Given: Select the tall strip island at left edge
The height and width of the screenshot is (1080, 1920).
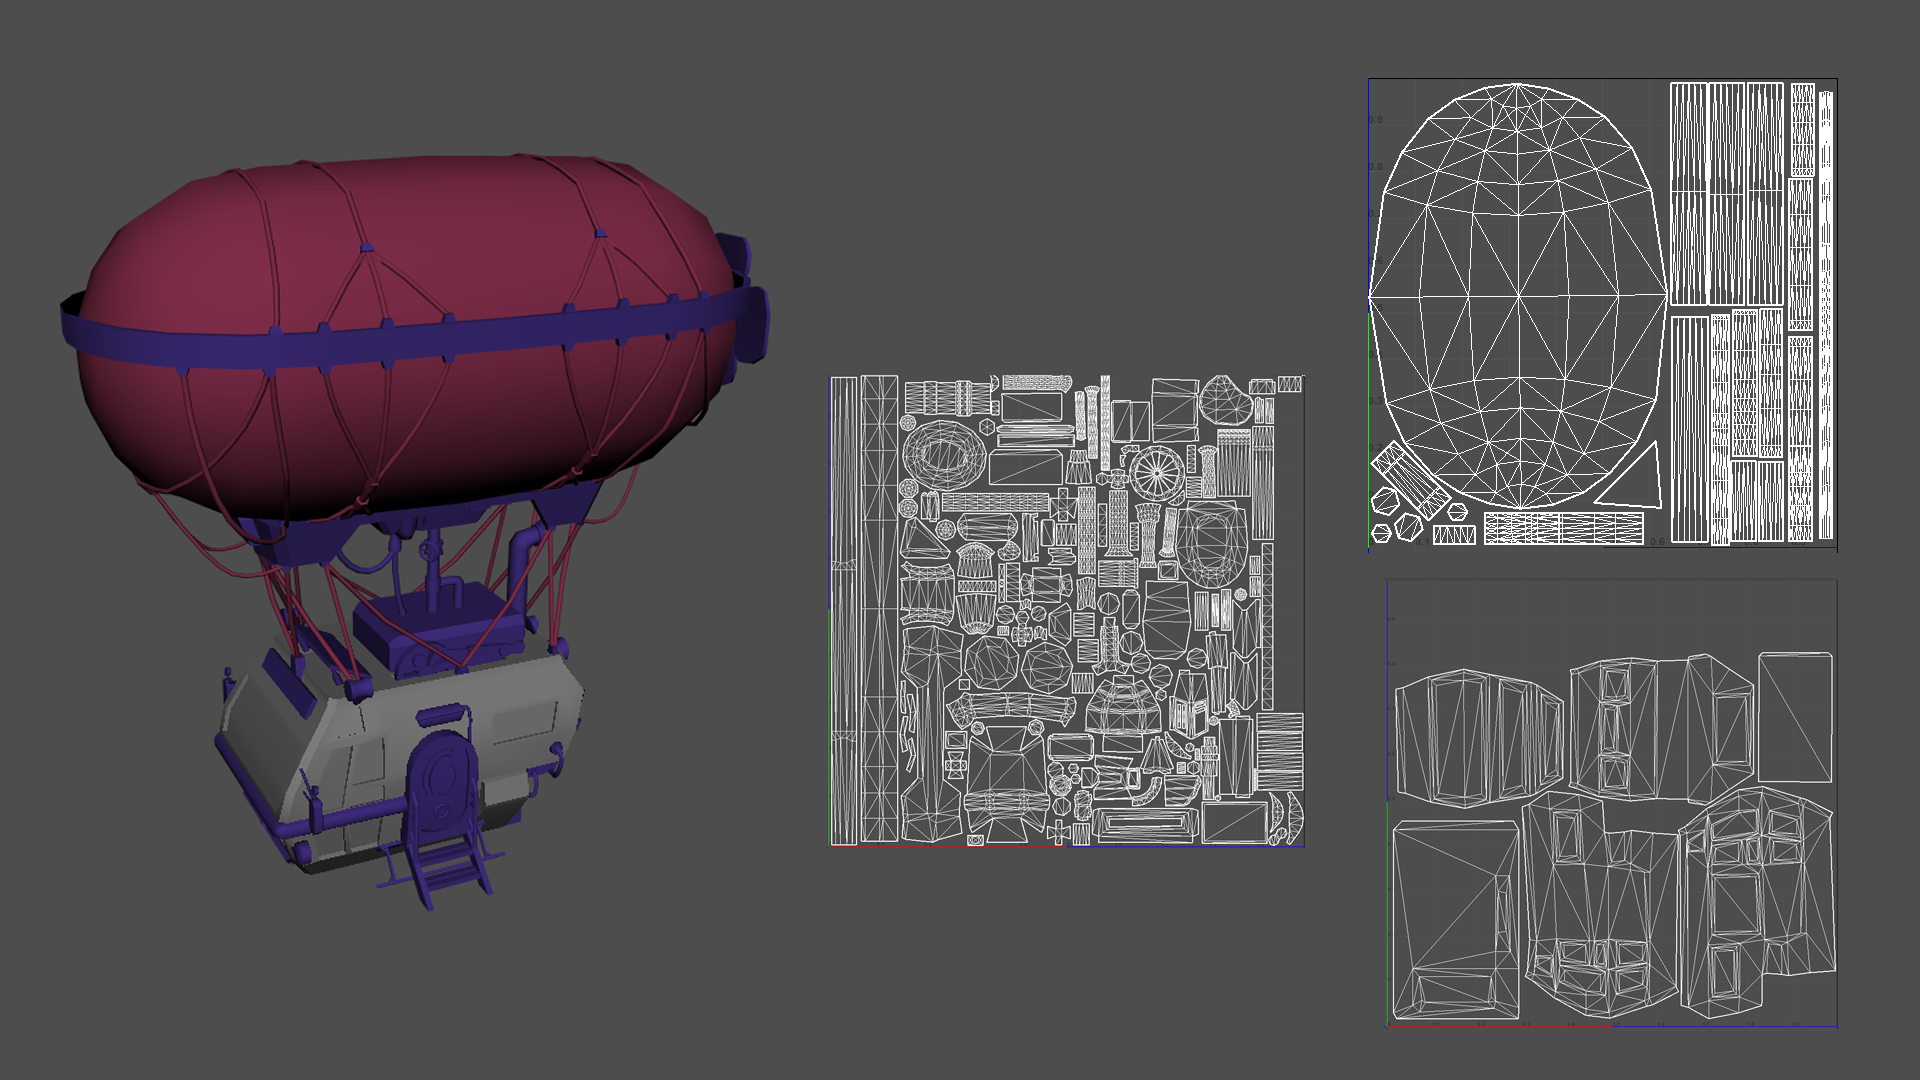Looking at the screenshot, I should pos(844,610).
